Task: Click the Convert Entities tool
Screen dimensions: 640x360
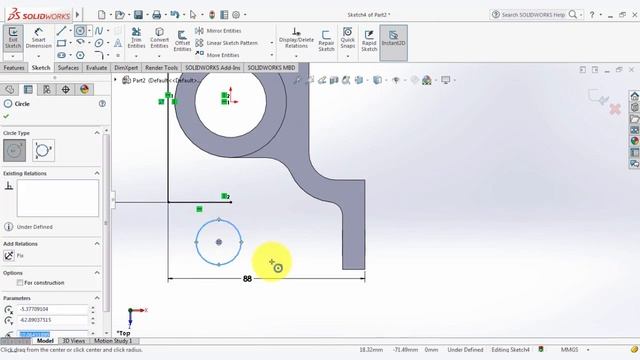Action: tap(159, 38)
